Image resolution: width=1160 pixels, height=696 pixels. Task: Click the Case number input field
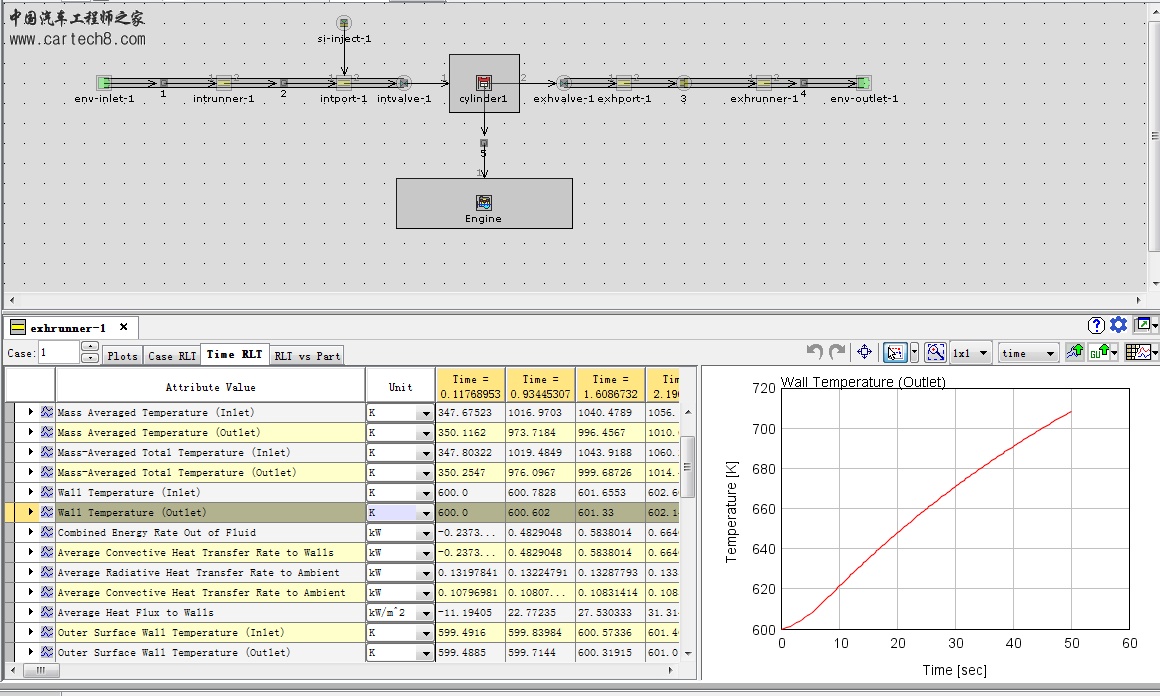58,352
